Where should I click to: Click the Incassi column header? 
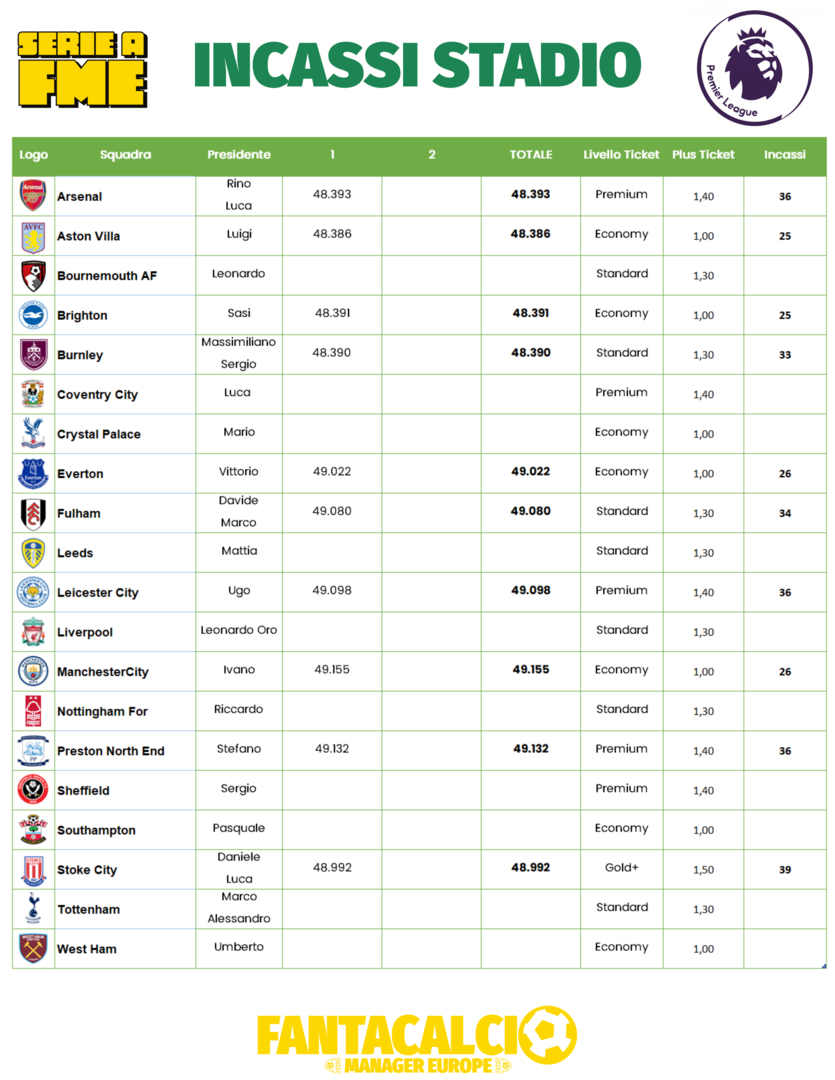pos(784,155)
